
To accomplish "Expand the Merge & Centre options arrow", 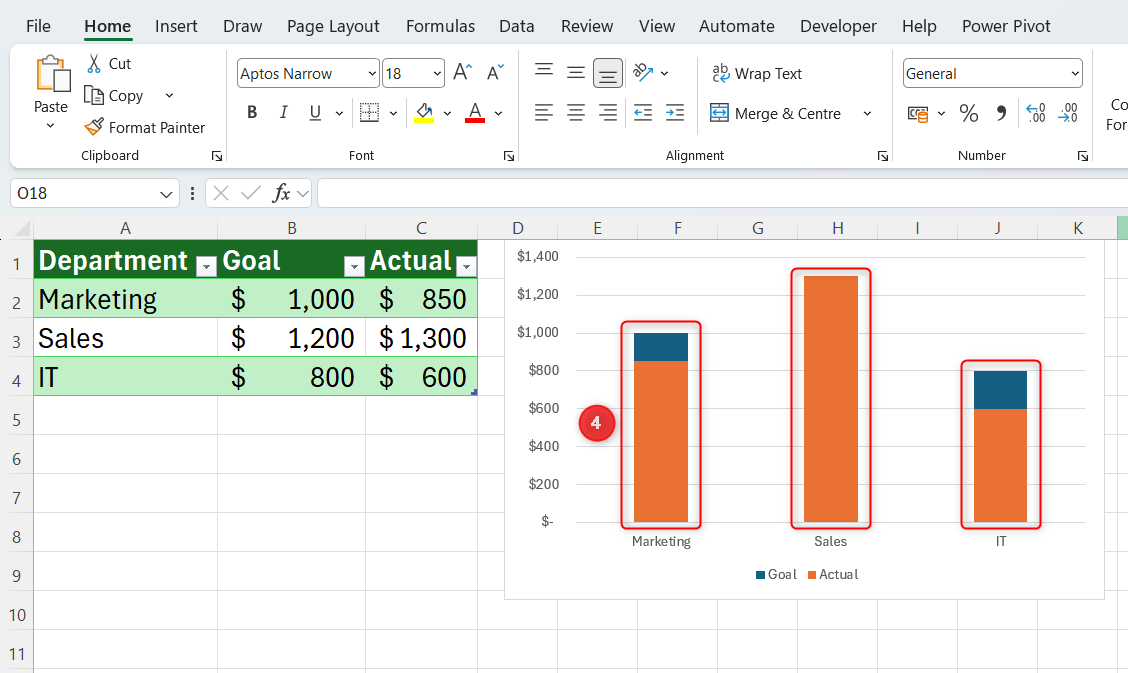I will [x=868, y=114].
